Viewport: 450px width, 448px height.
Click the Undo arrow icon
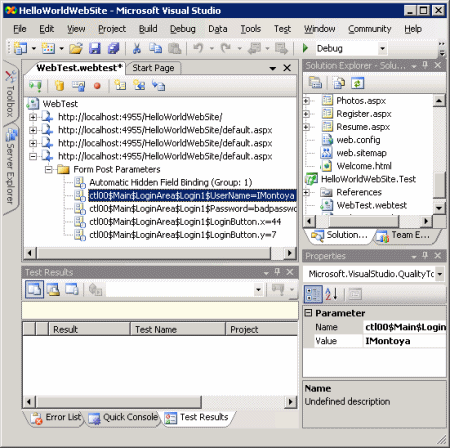pyautogui.click(x=198, y=49)
